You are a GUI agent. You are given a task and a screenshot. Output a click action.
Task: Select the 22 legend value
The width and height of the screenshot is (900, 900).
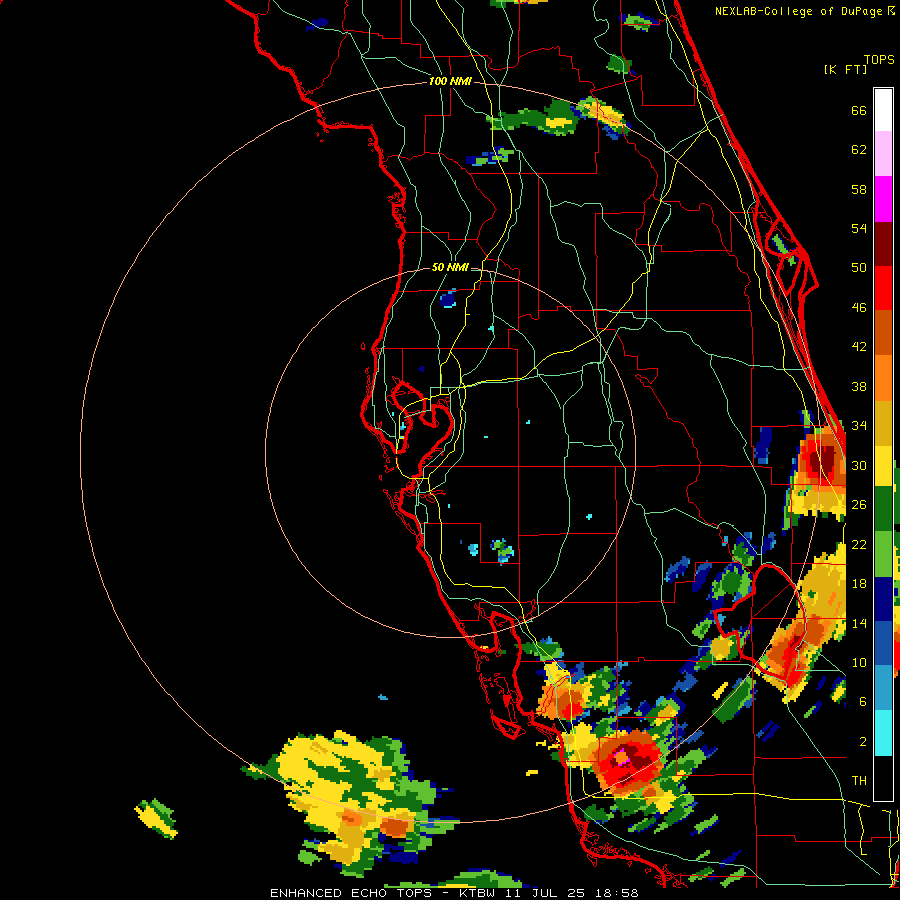pos(859,544)
